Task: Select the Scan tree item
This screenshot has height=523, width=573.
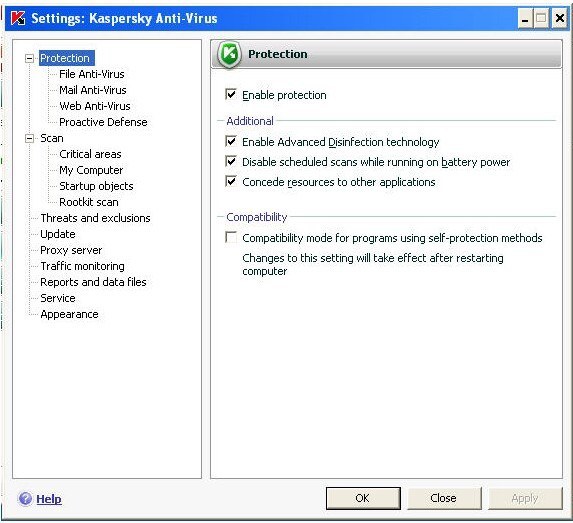Action: [52, 138]
